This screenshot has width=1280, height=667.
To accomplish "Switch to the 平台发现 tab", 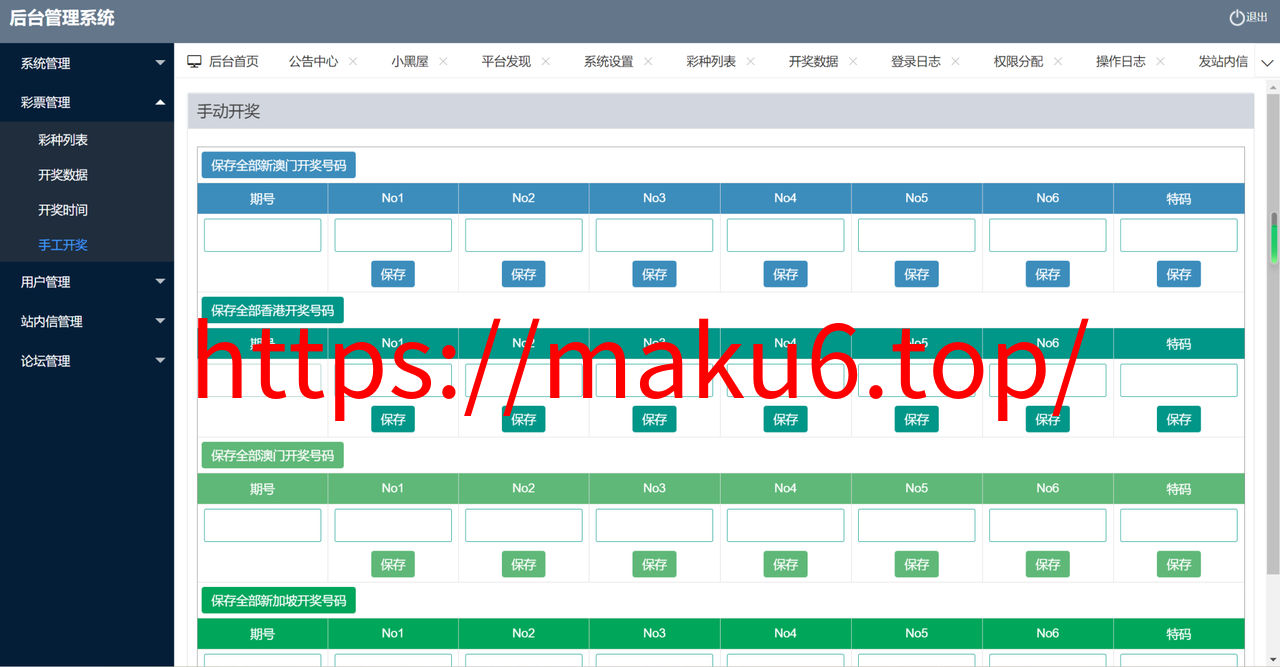I will (x=506, y=61).
